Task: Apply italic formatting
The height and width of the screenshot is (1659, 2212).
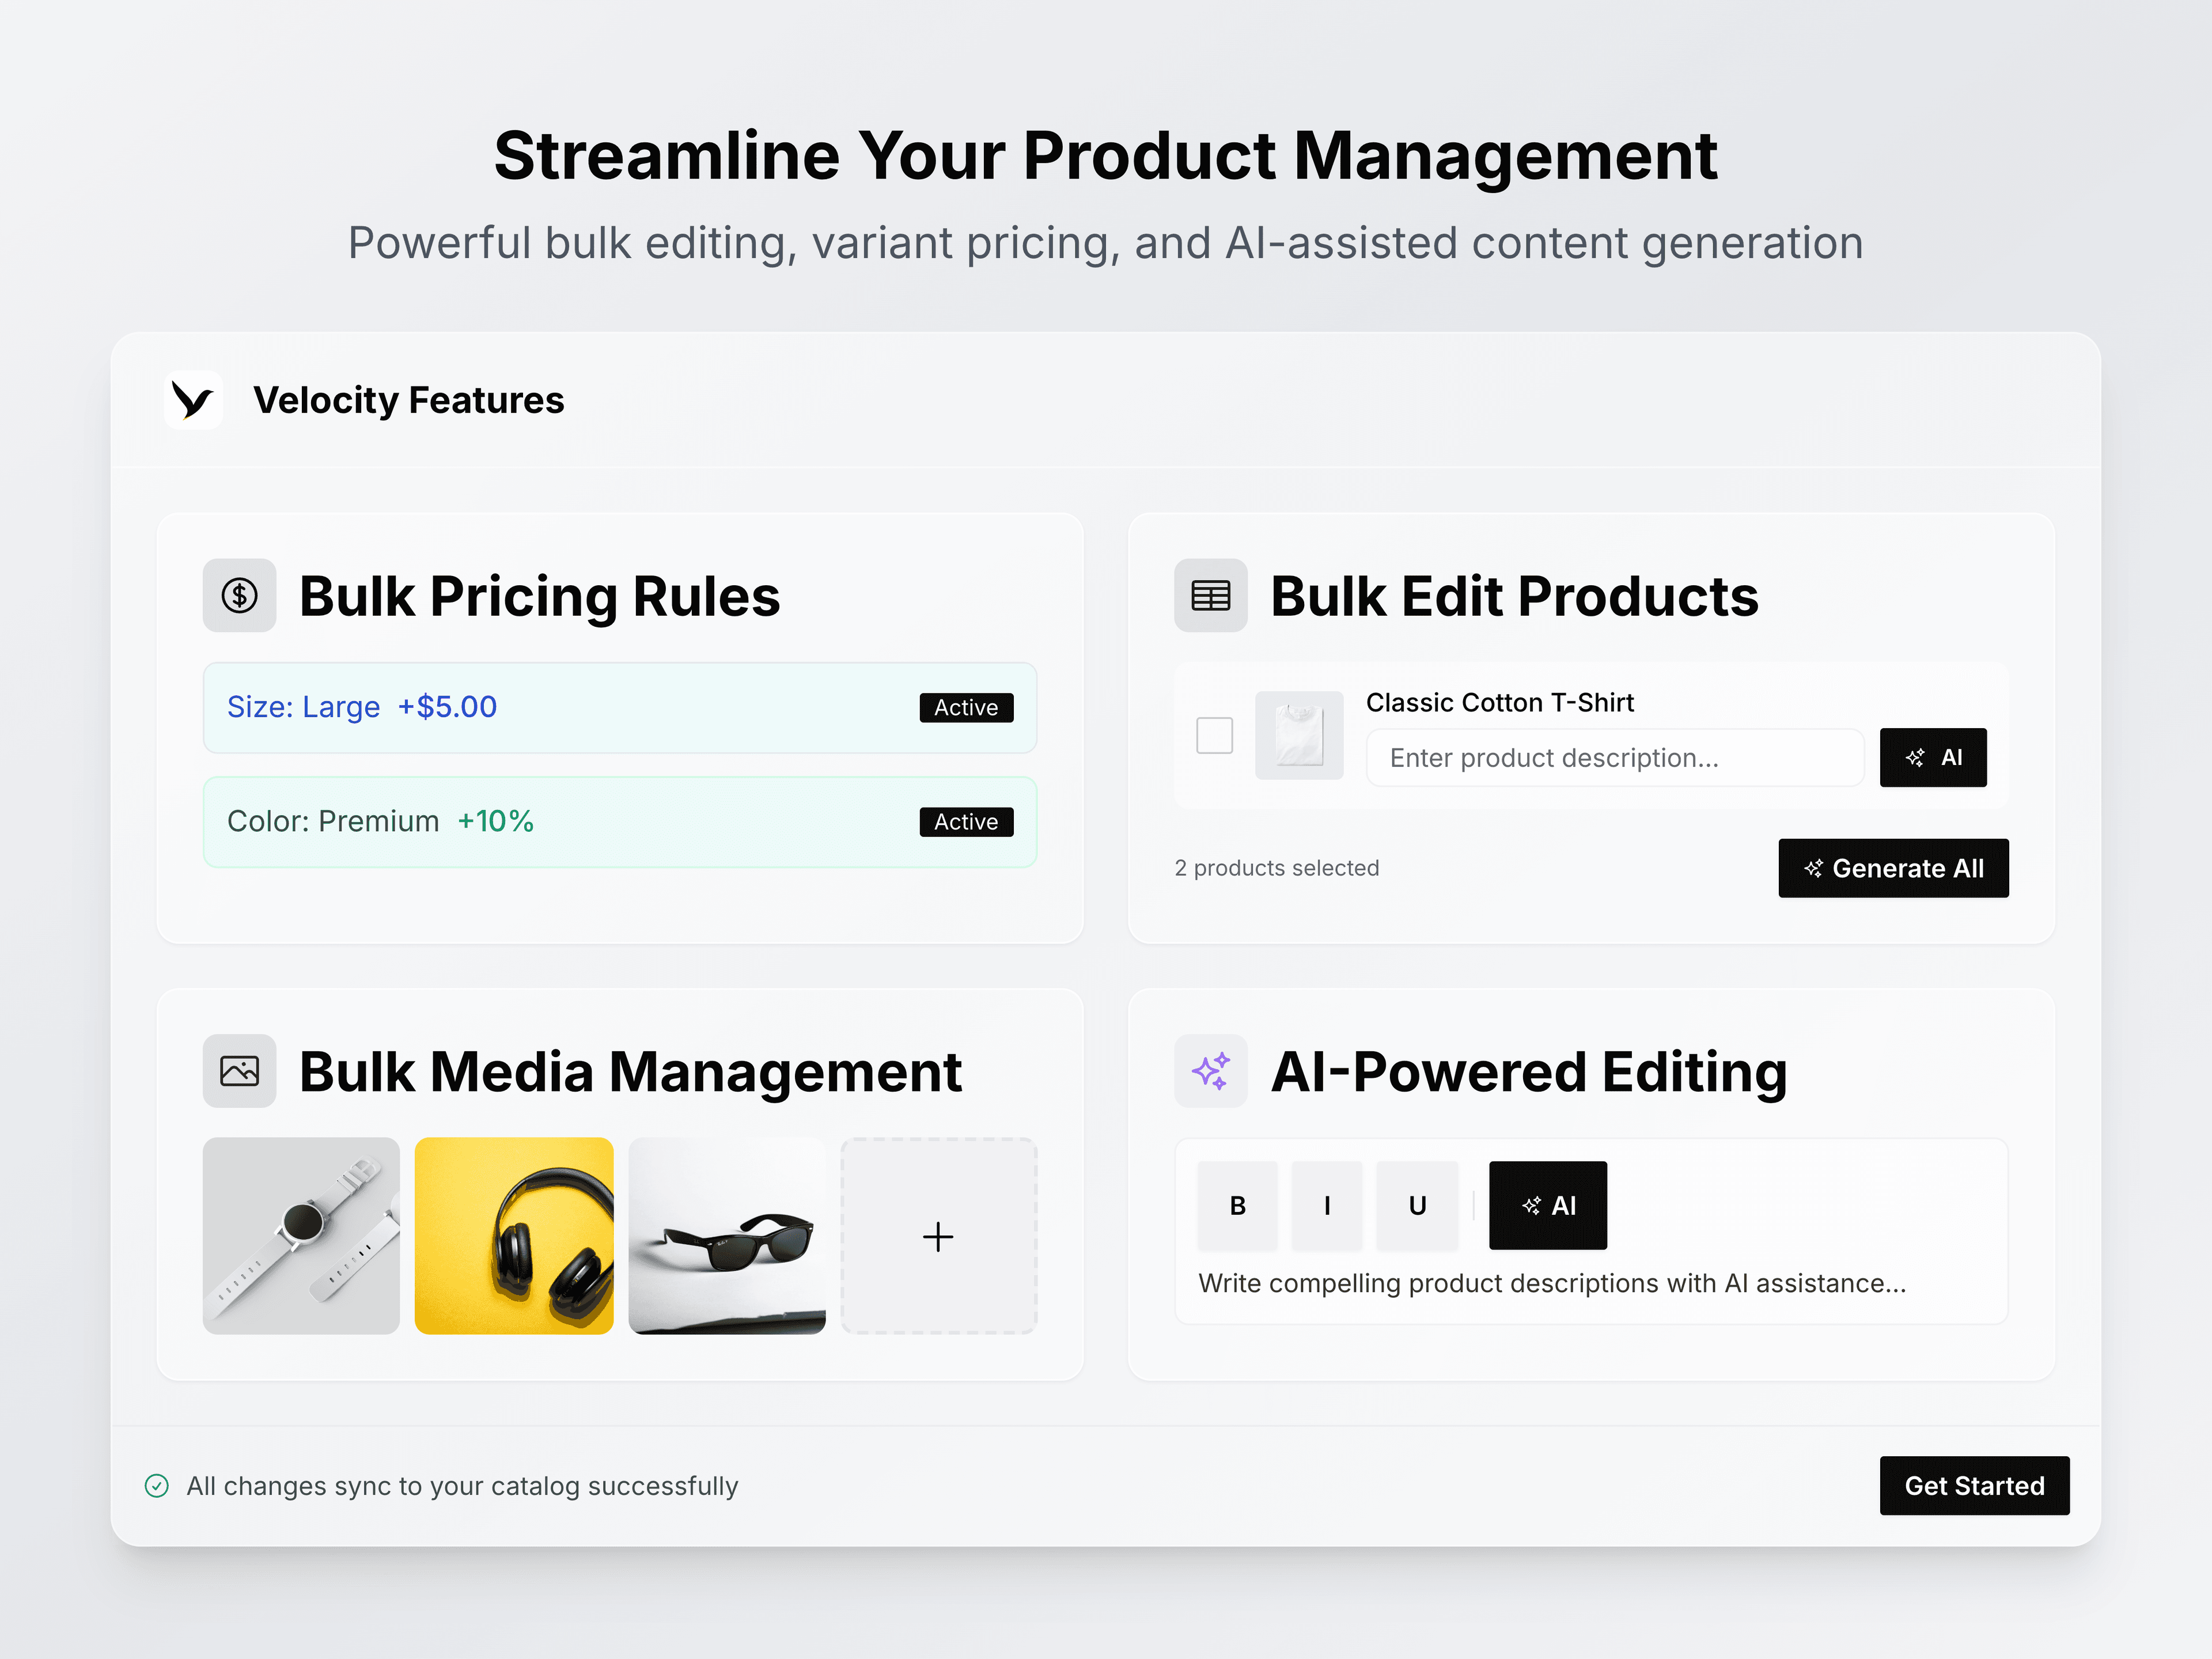Action: pyautogui.click(x=1327, y=1205)
